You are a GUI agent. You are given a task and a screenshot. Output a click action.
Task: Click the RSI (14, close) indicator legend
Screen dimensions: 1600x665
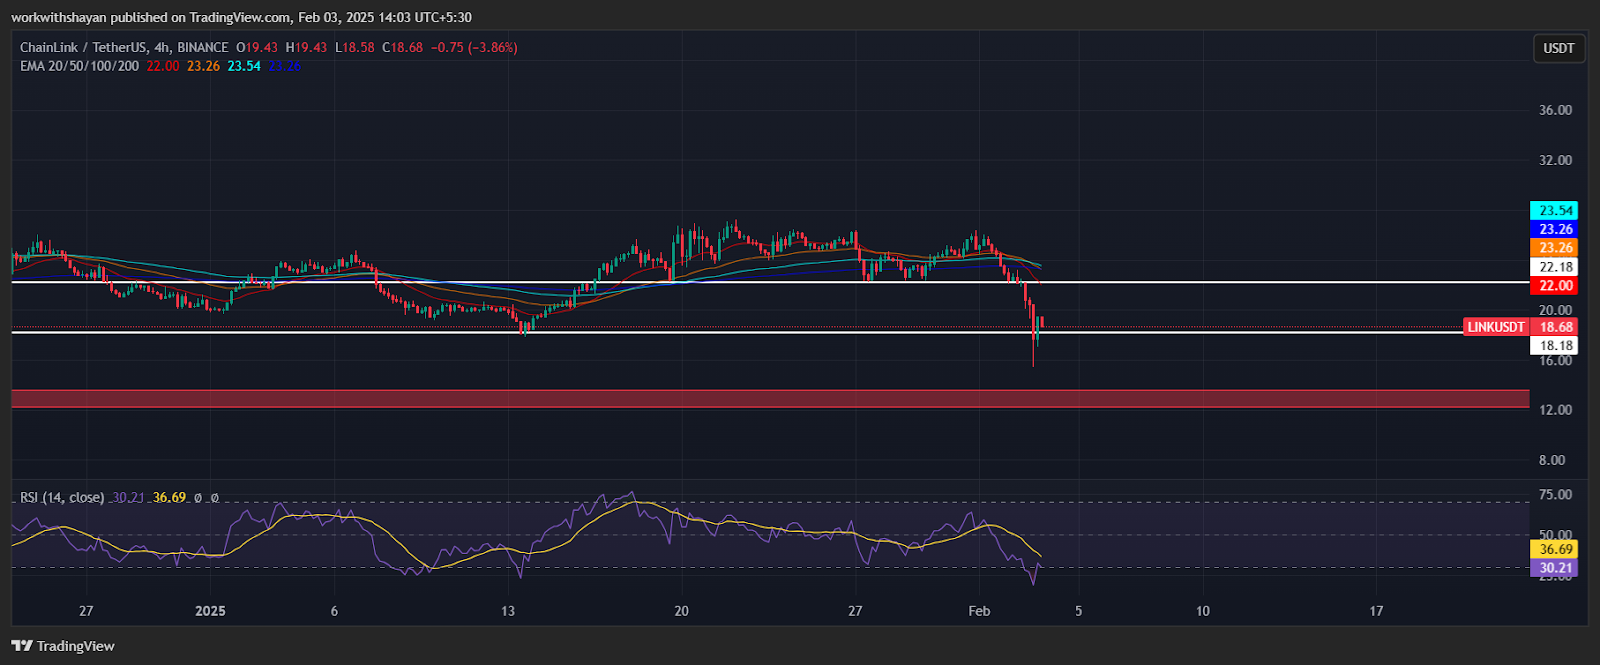click(x=62, y=497)
